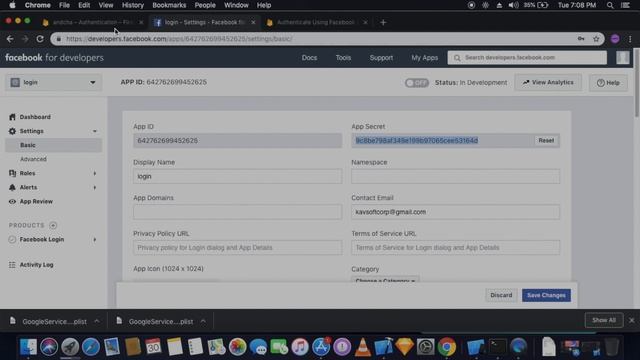Expand the Roles submenu arrow
The image size is (640, 360).
[95, 173]
